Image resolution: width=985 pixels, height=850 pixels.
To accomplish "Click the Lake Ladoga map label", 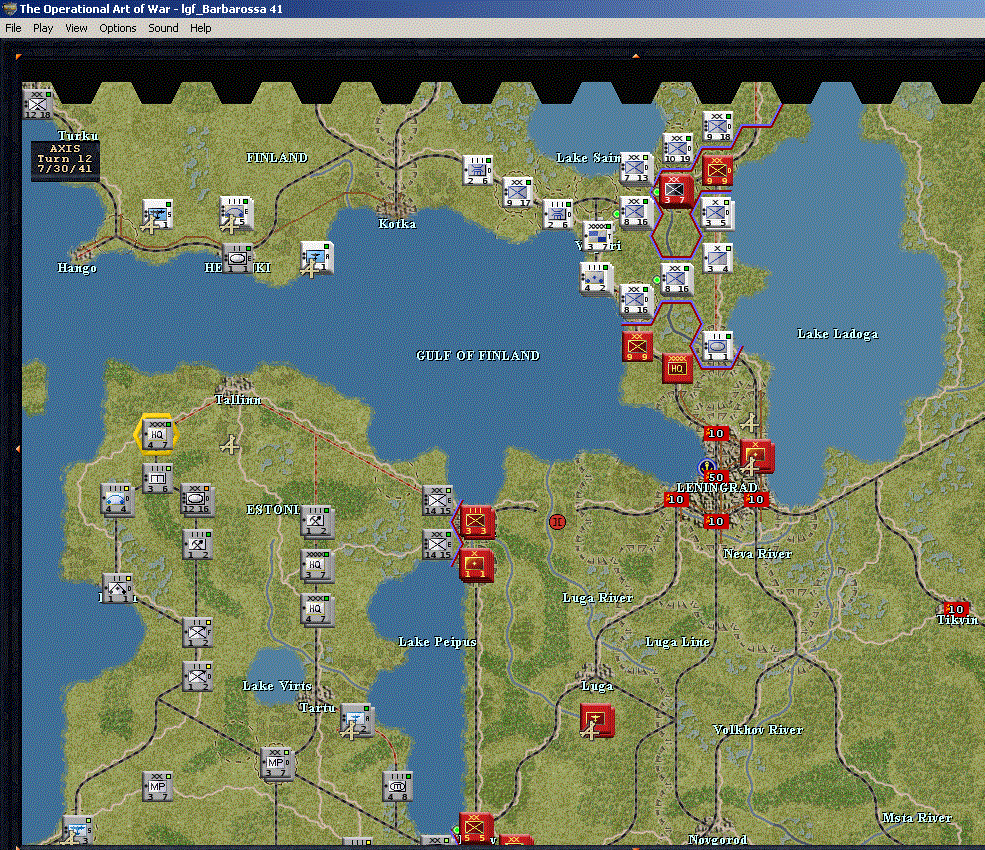I will [837, 334].
